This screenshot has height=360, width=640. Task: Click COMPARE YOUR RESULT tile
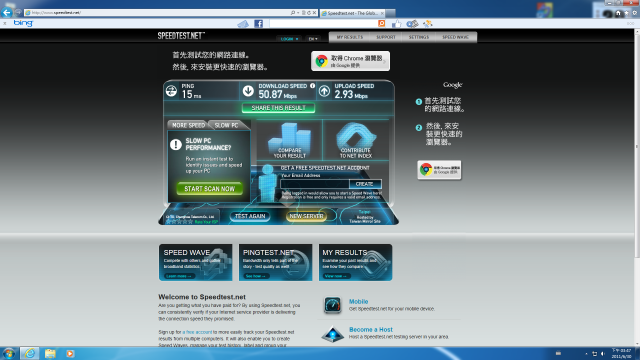pyautogui.click(x=289, y=140)
